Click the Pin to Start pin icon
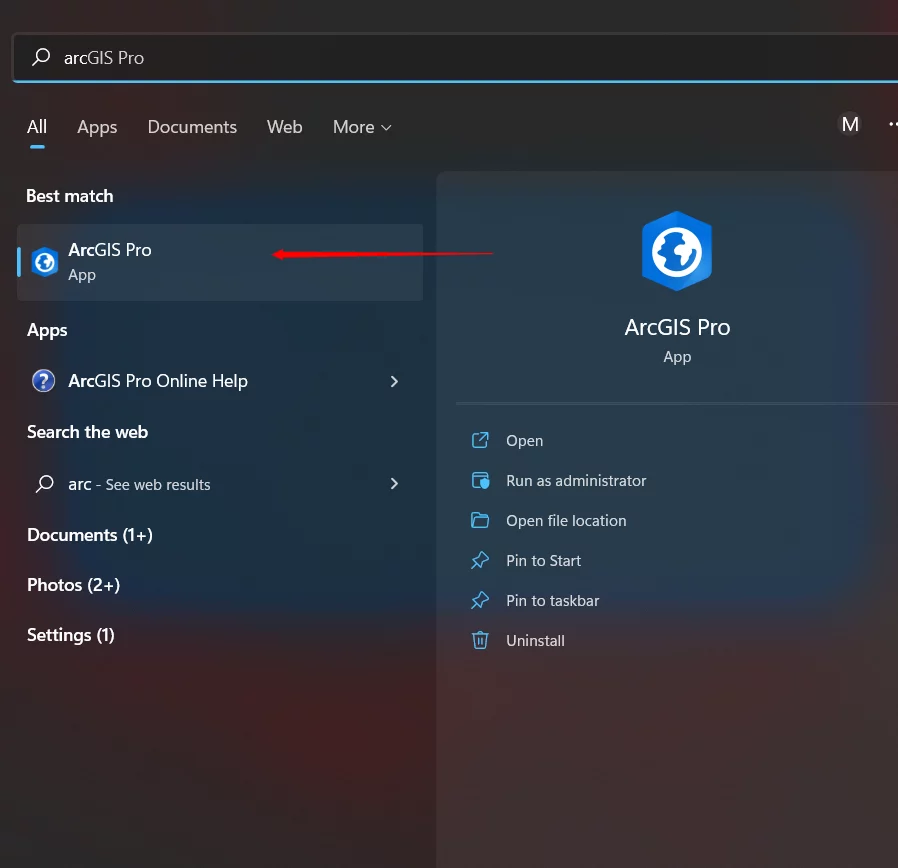The image size is (898, 868). (480, 560)
